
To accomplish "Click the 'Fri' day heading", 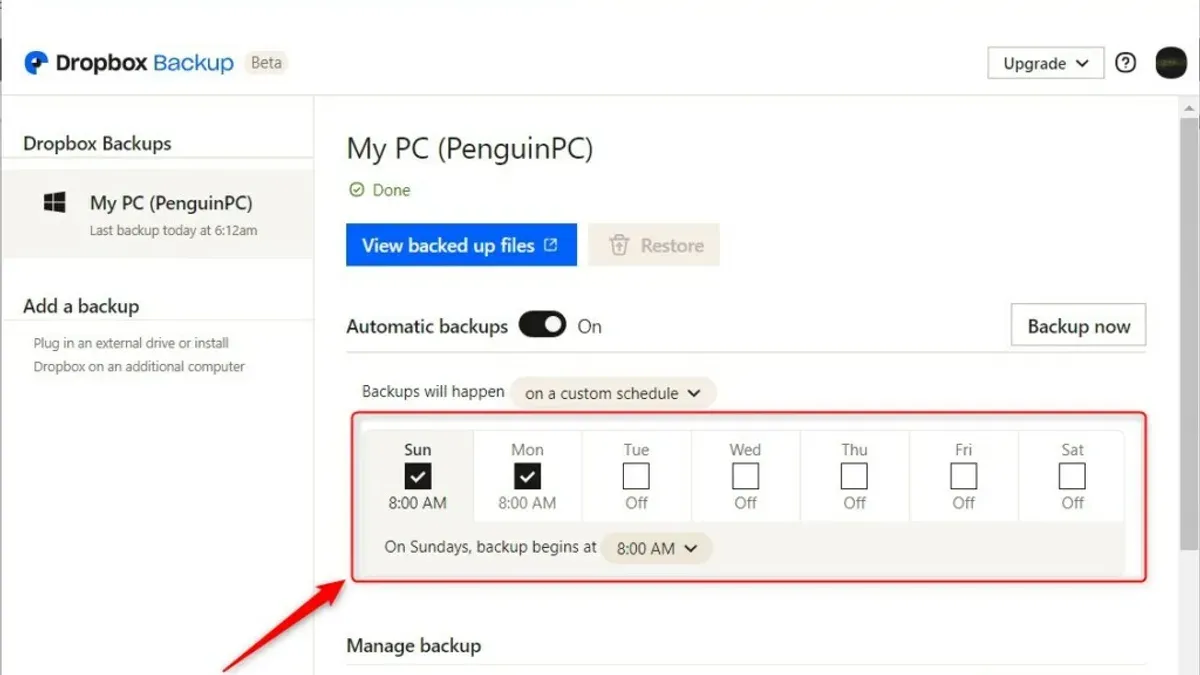I will [963, 450].
